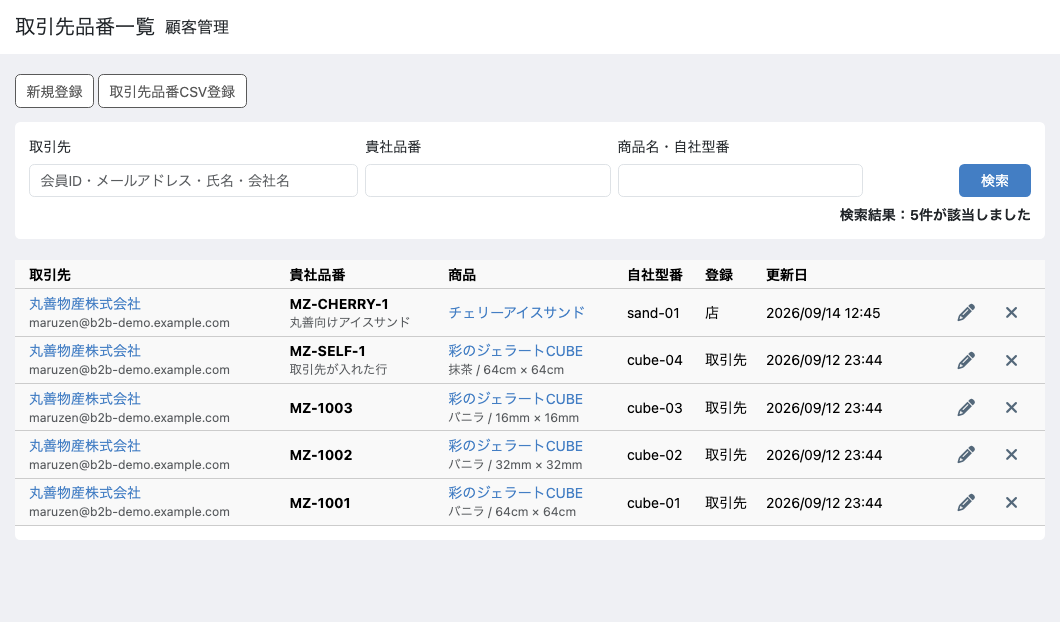This screenshot has height=622, width=1060.
Task: Delete MZ-1003 entry using X icon
Action: (x=1011, y=407)
